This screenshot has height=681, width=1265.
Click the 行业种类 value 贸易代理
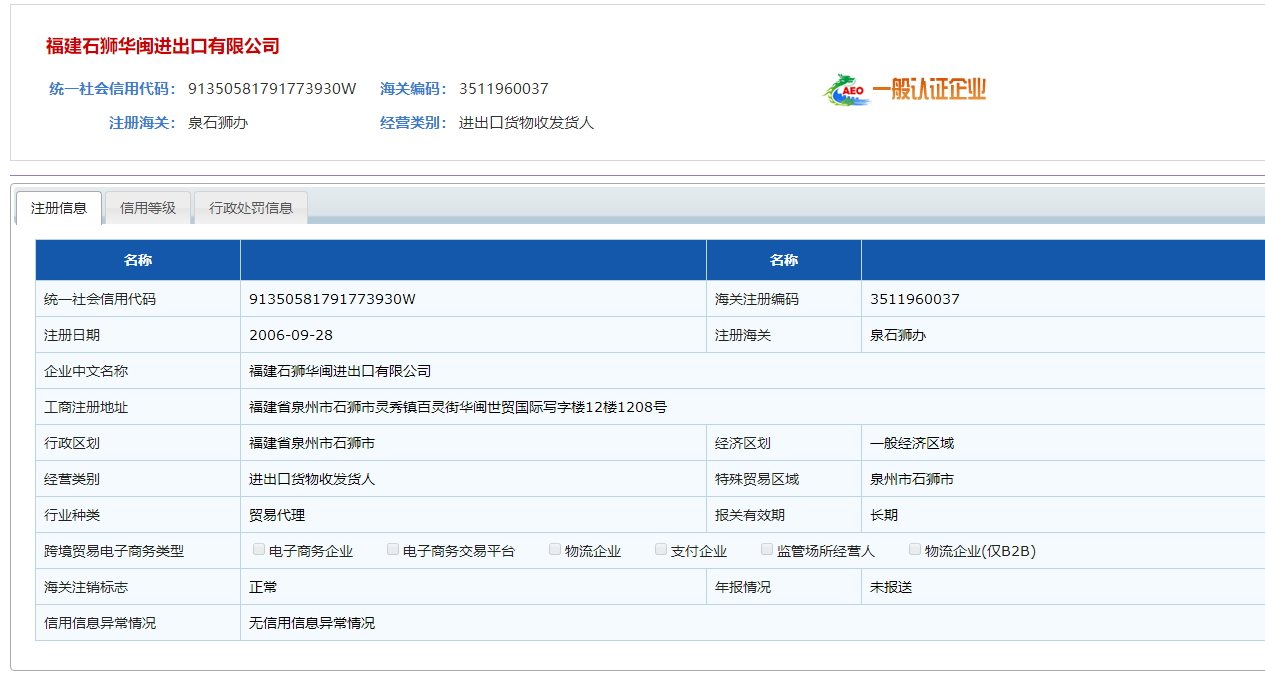[x=277, y=515]
